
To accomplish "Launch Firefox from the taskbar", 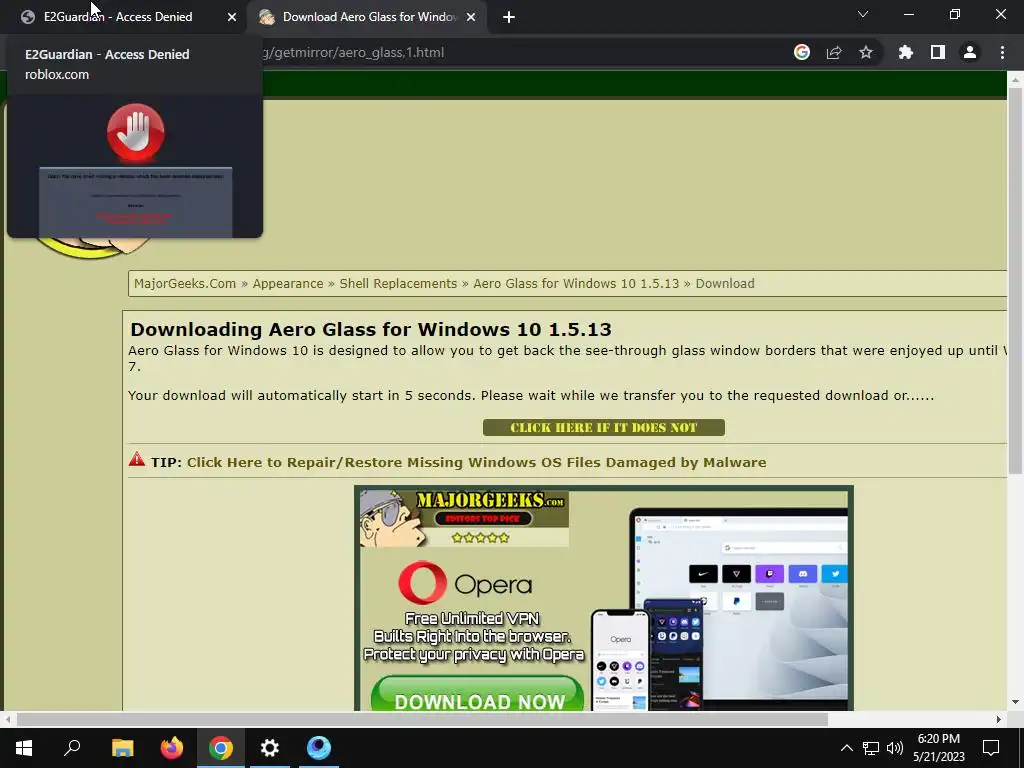I will 172,748.
